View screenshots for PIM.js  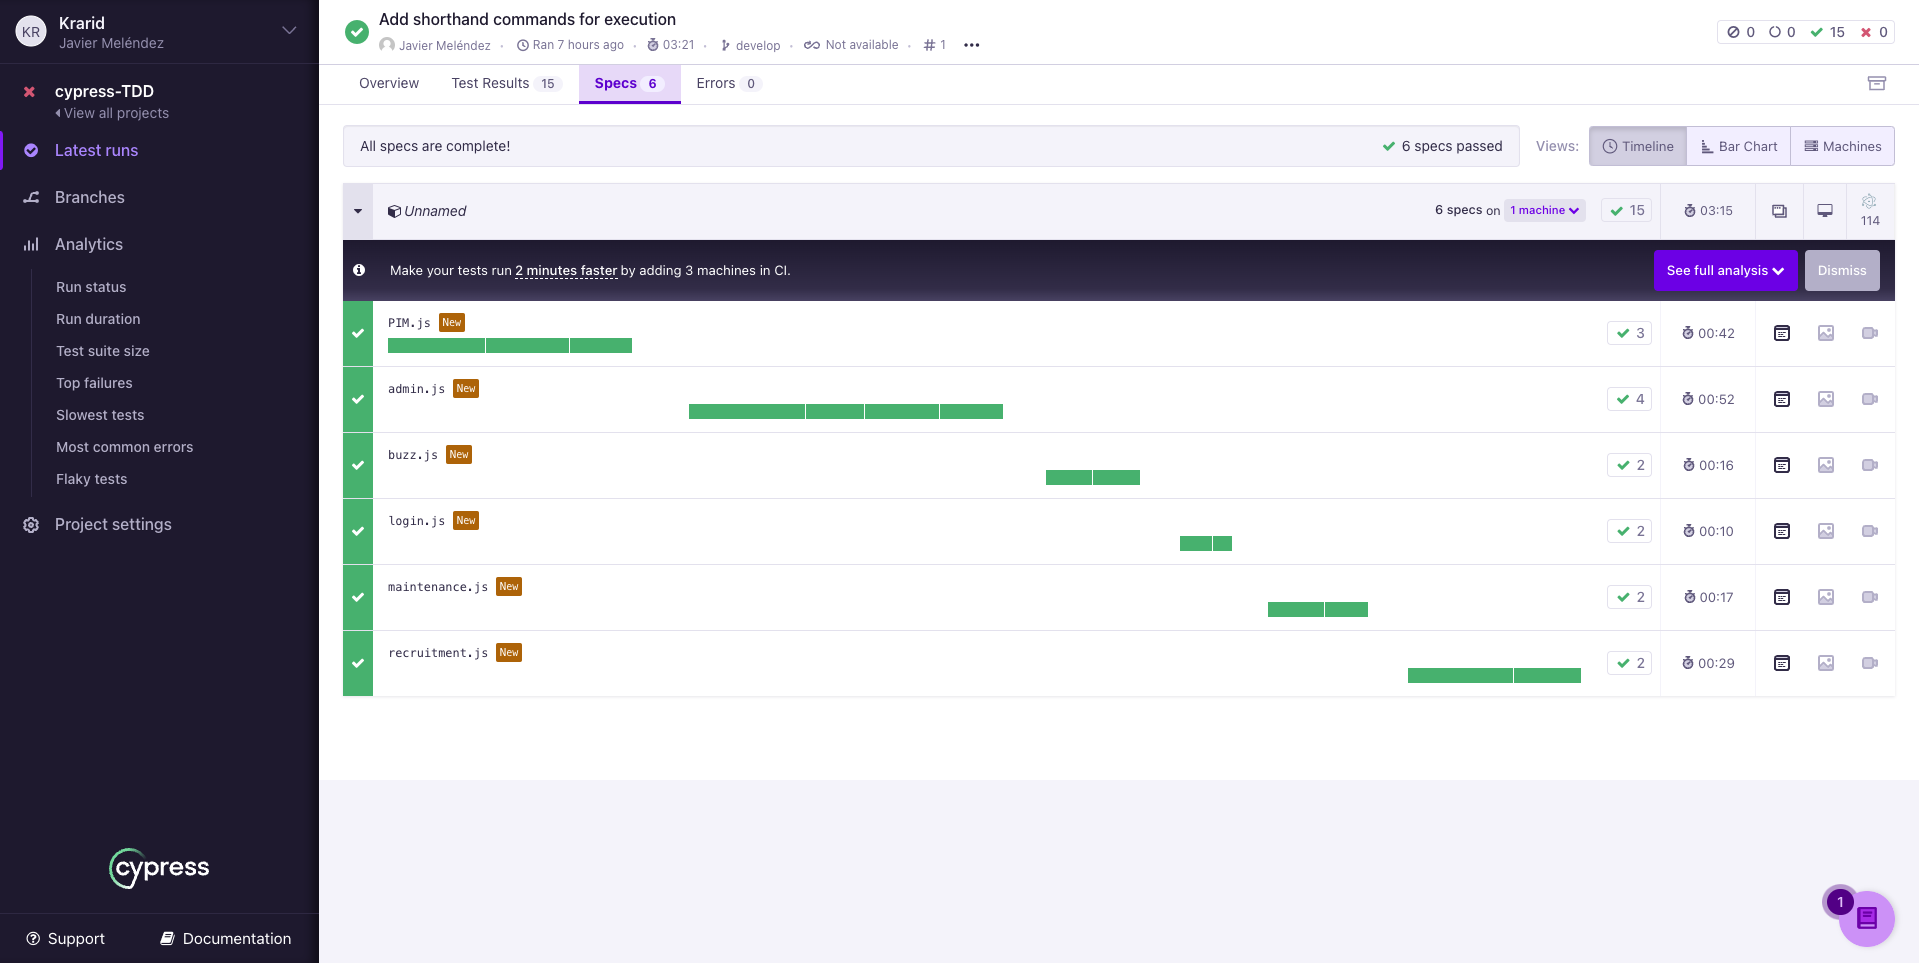click(x=1826, y=333)
